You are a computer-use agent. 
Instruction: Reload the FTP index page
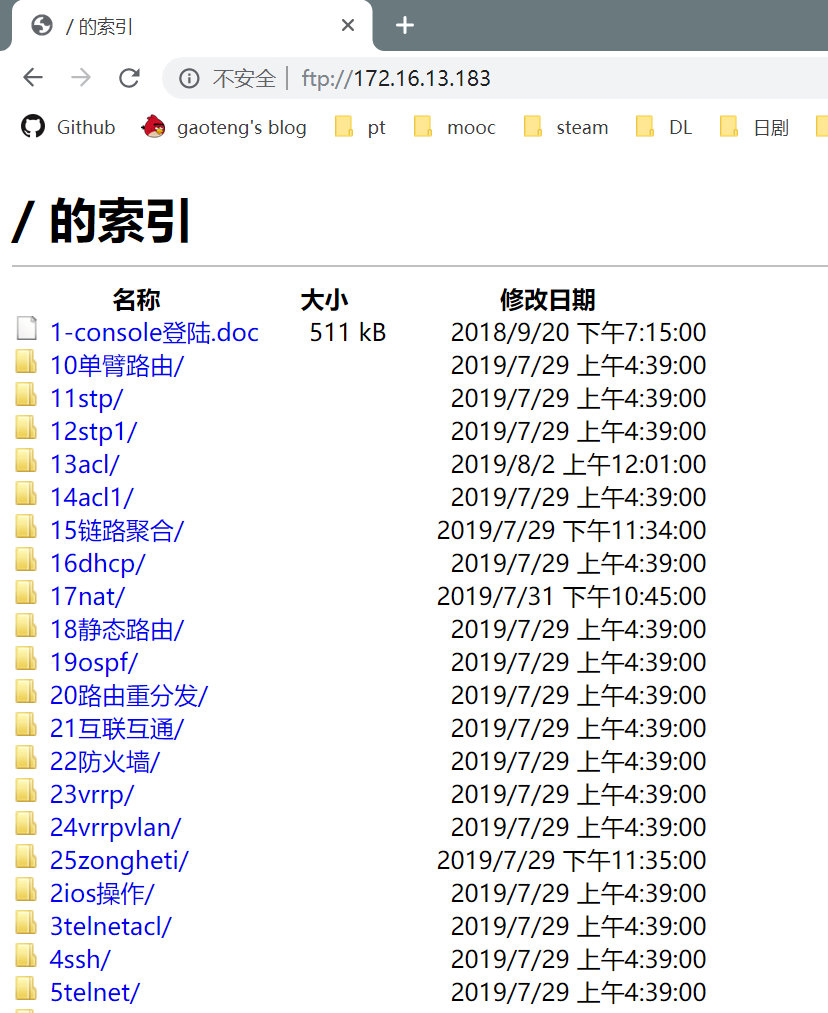pyautogui.click(x=129, y=78)
